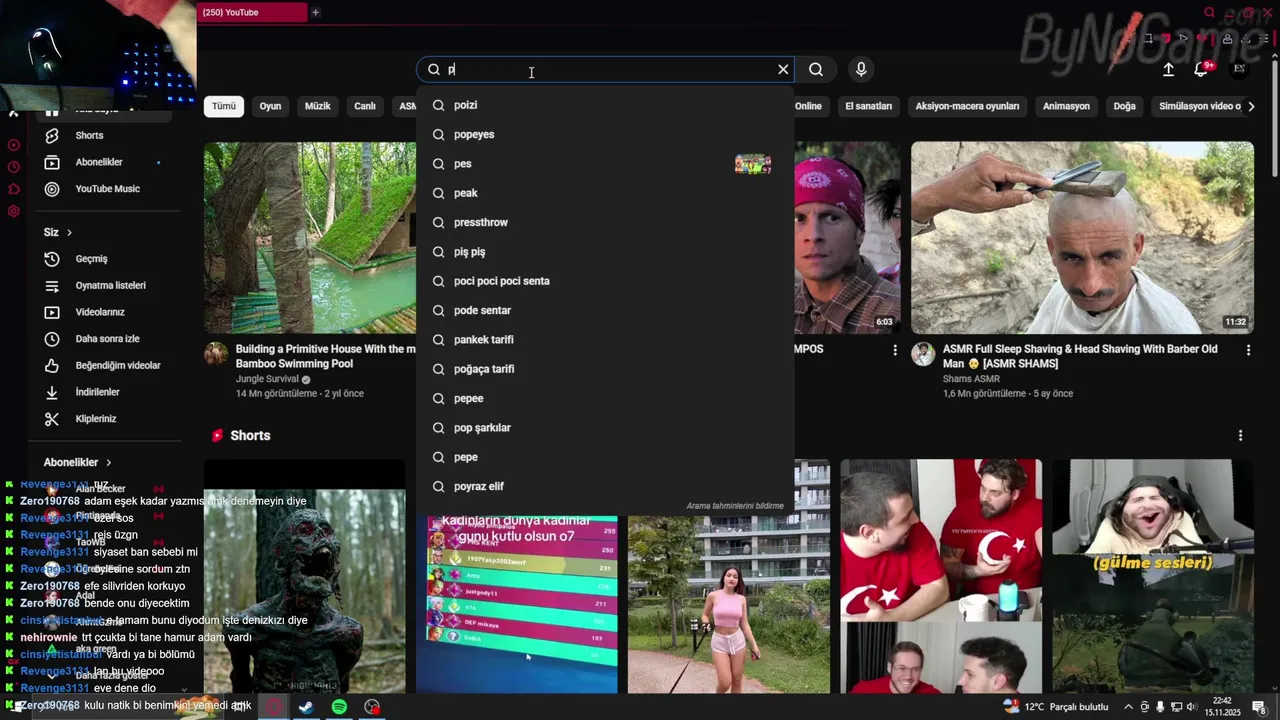Screen dimensions: 1280x720
Task: Start voice search with microphone icon
Action: pos(861,69)
